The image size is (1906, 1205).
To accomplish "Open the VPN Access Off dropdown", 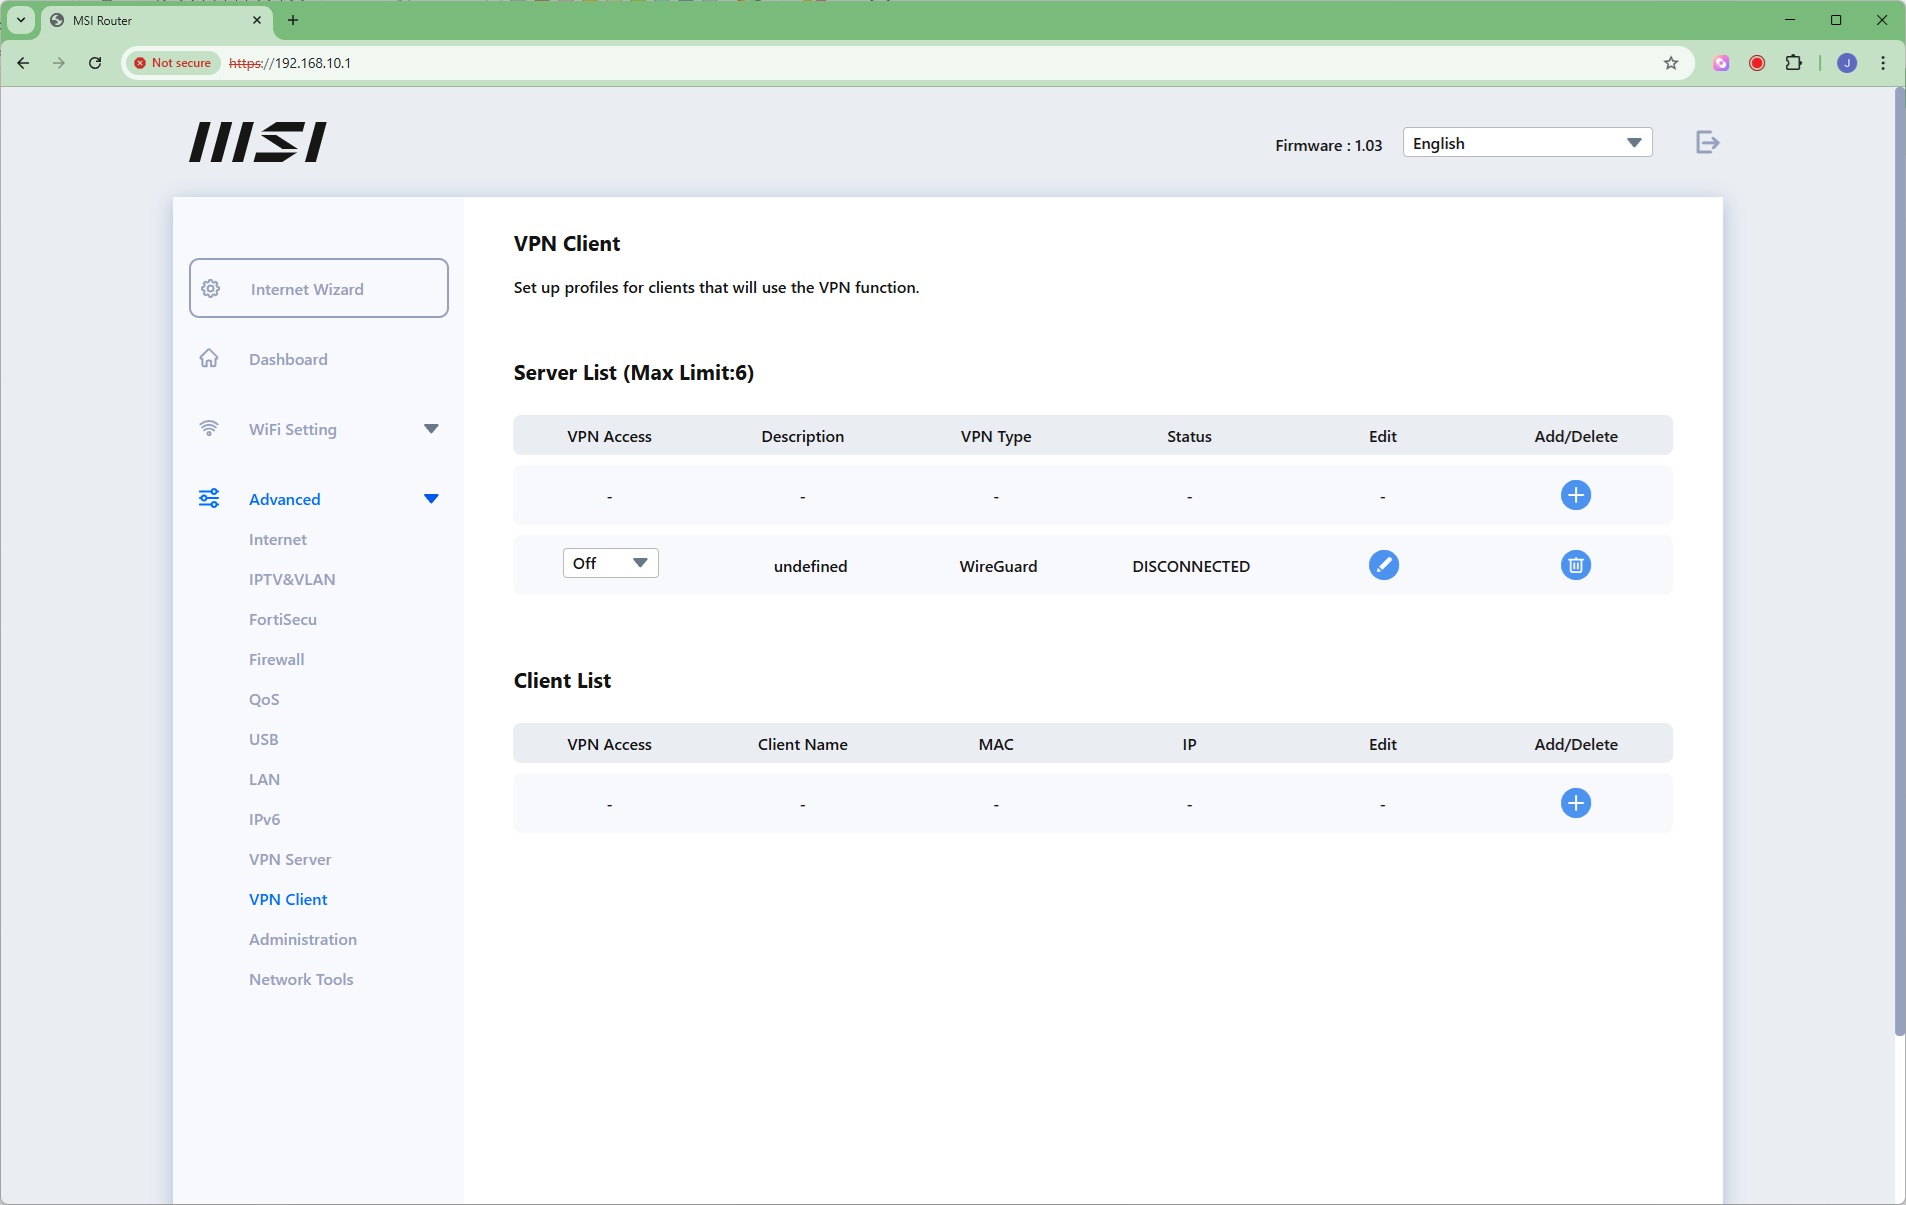I will click(610, 564).
